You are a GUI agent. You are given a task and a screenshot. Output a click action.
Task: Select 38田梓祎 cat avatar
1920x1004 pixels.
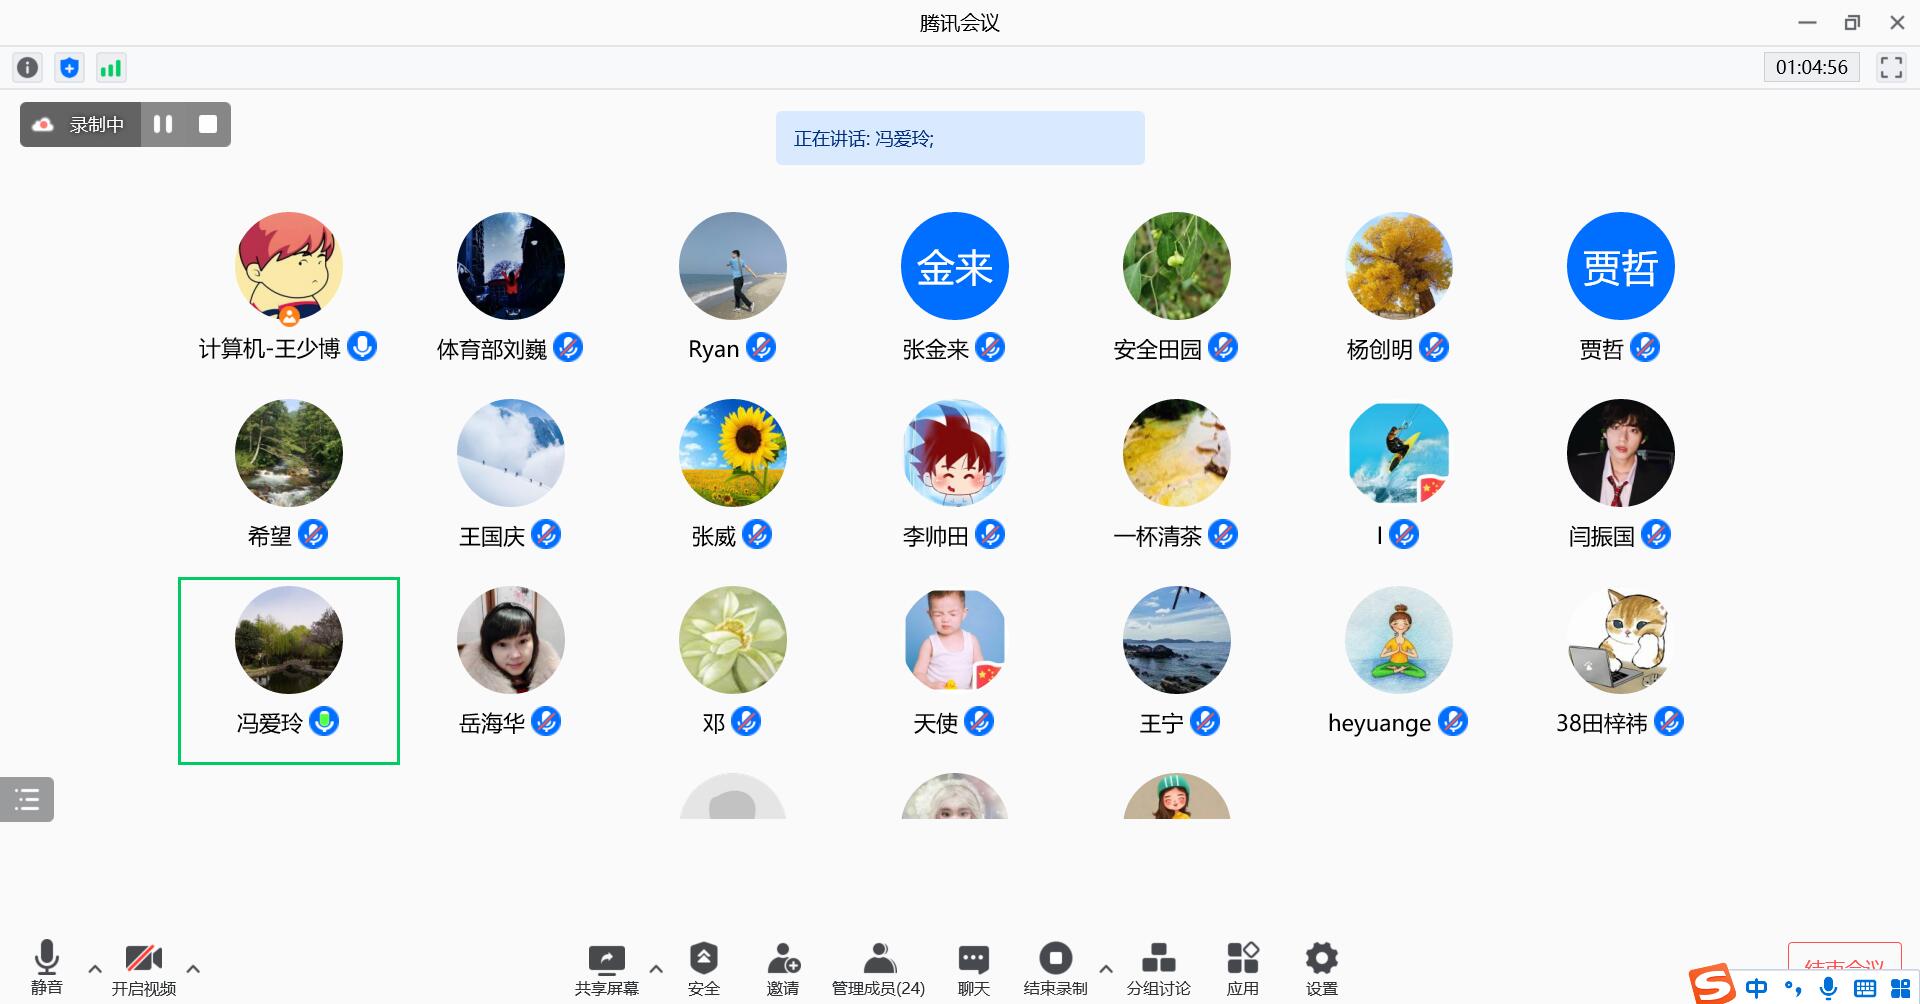coord(1621,640)
